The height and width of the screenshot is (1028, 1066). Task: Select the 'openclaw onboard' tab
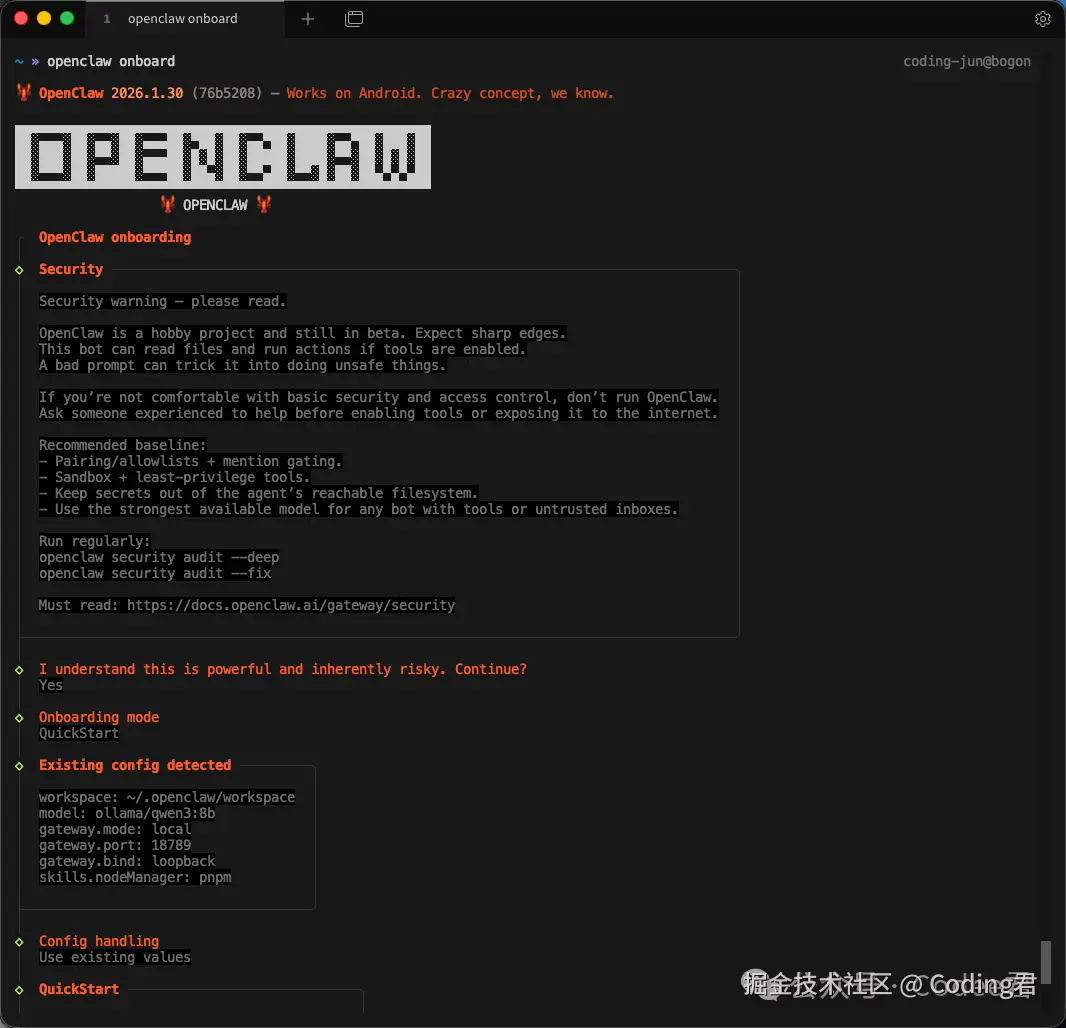[184, 19]
